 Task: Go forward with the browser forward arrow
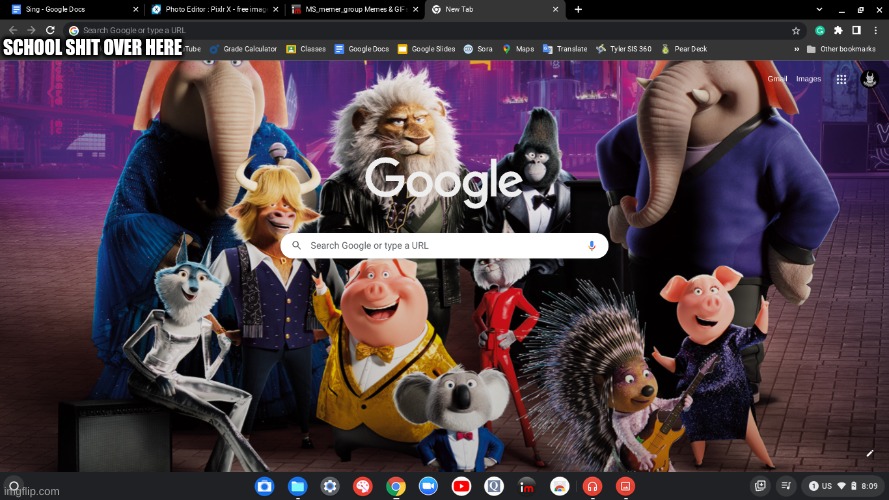tap(32, 30)
